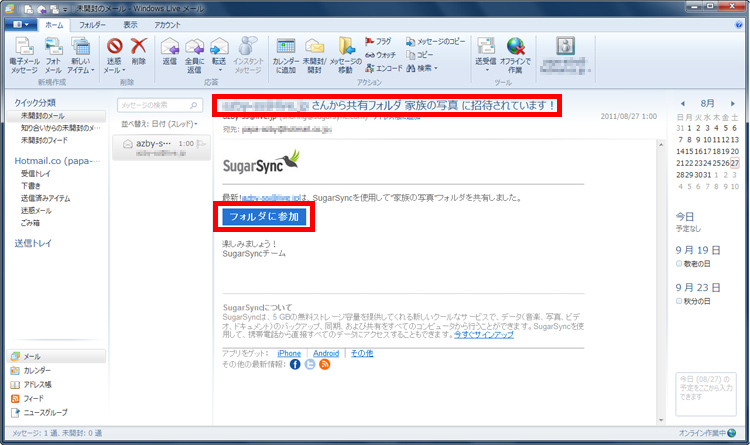Forward the message
Viewport: 750px width, 445px height.
pos(219,56)
